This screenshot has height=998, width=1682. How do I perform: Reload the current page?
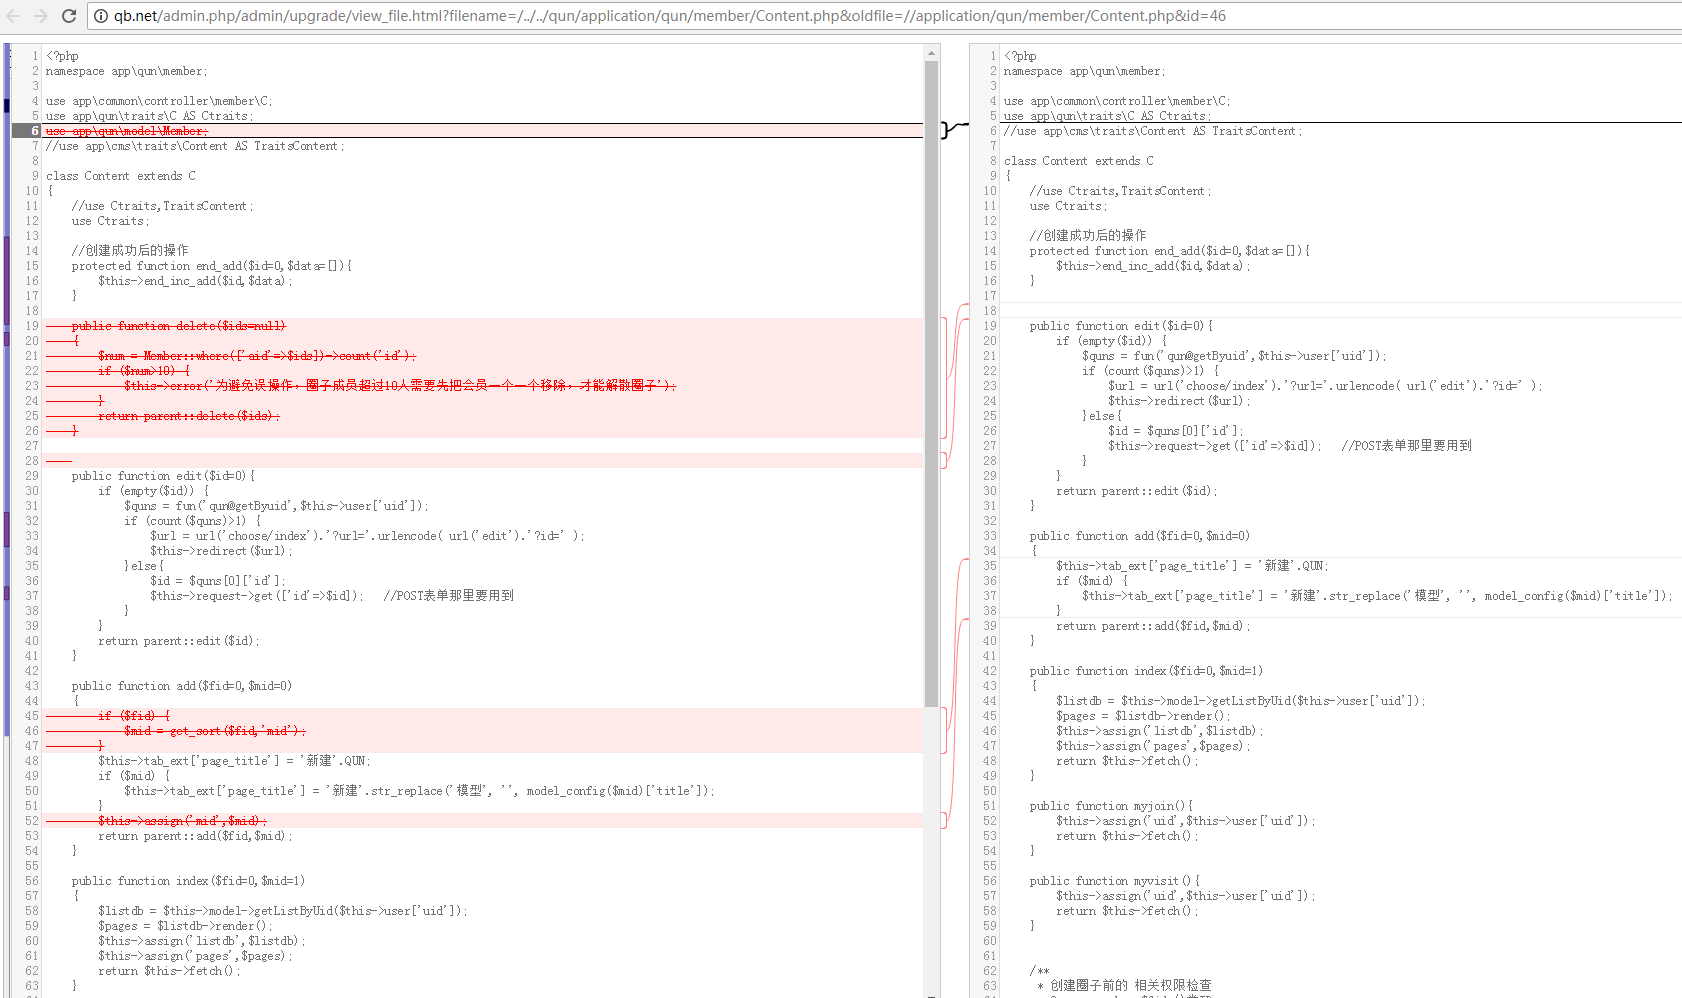pos(69,16)
